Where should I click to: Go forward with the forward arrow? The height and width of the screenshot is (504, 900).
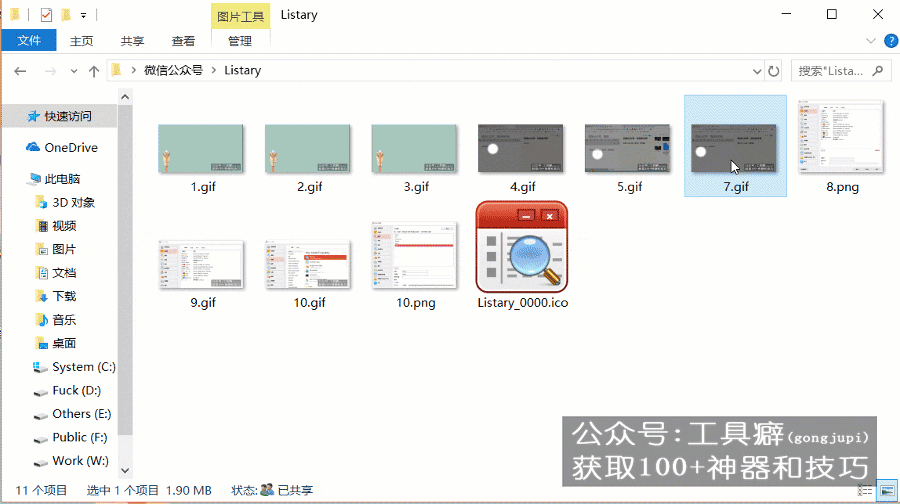click(51, 71)
